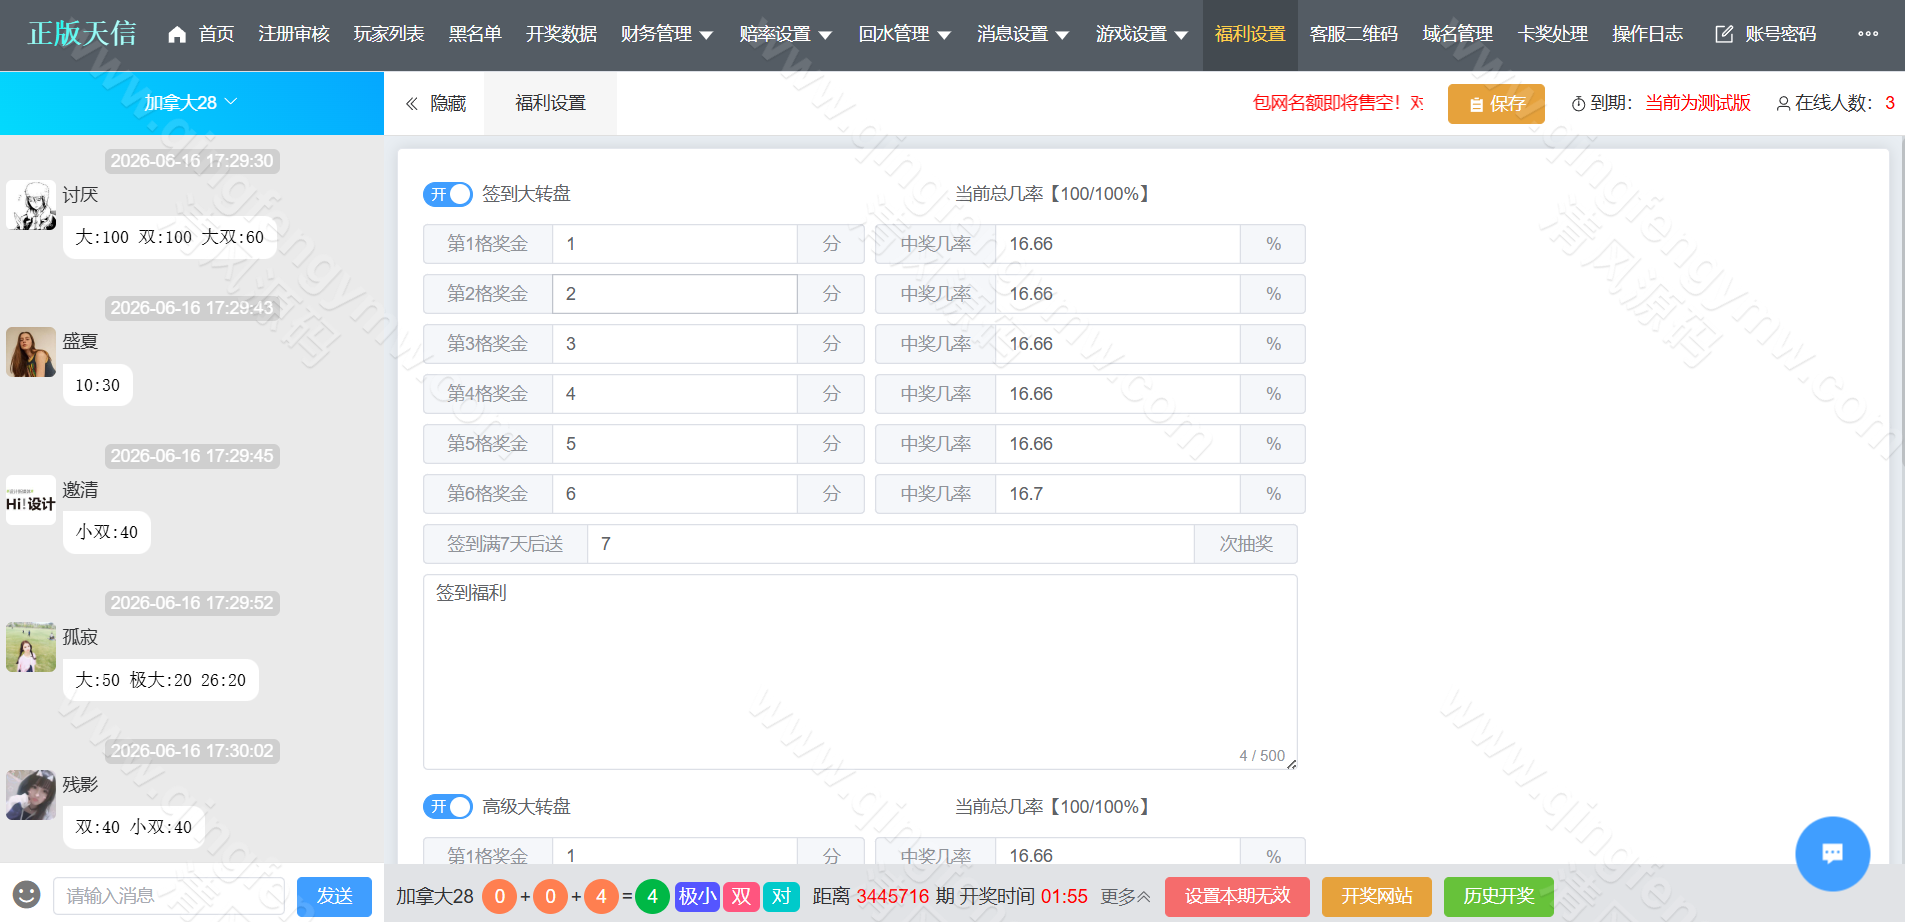Open 孤寂's avatar picture

[31, 647]
